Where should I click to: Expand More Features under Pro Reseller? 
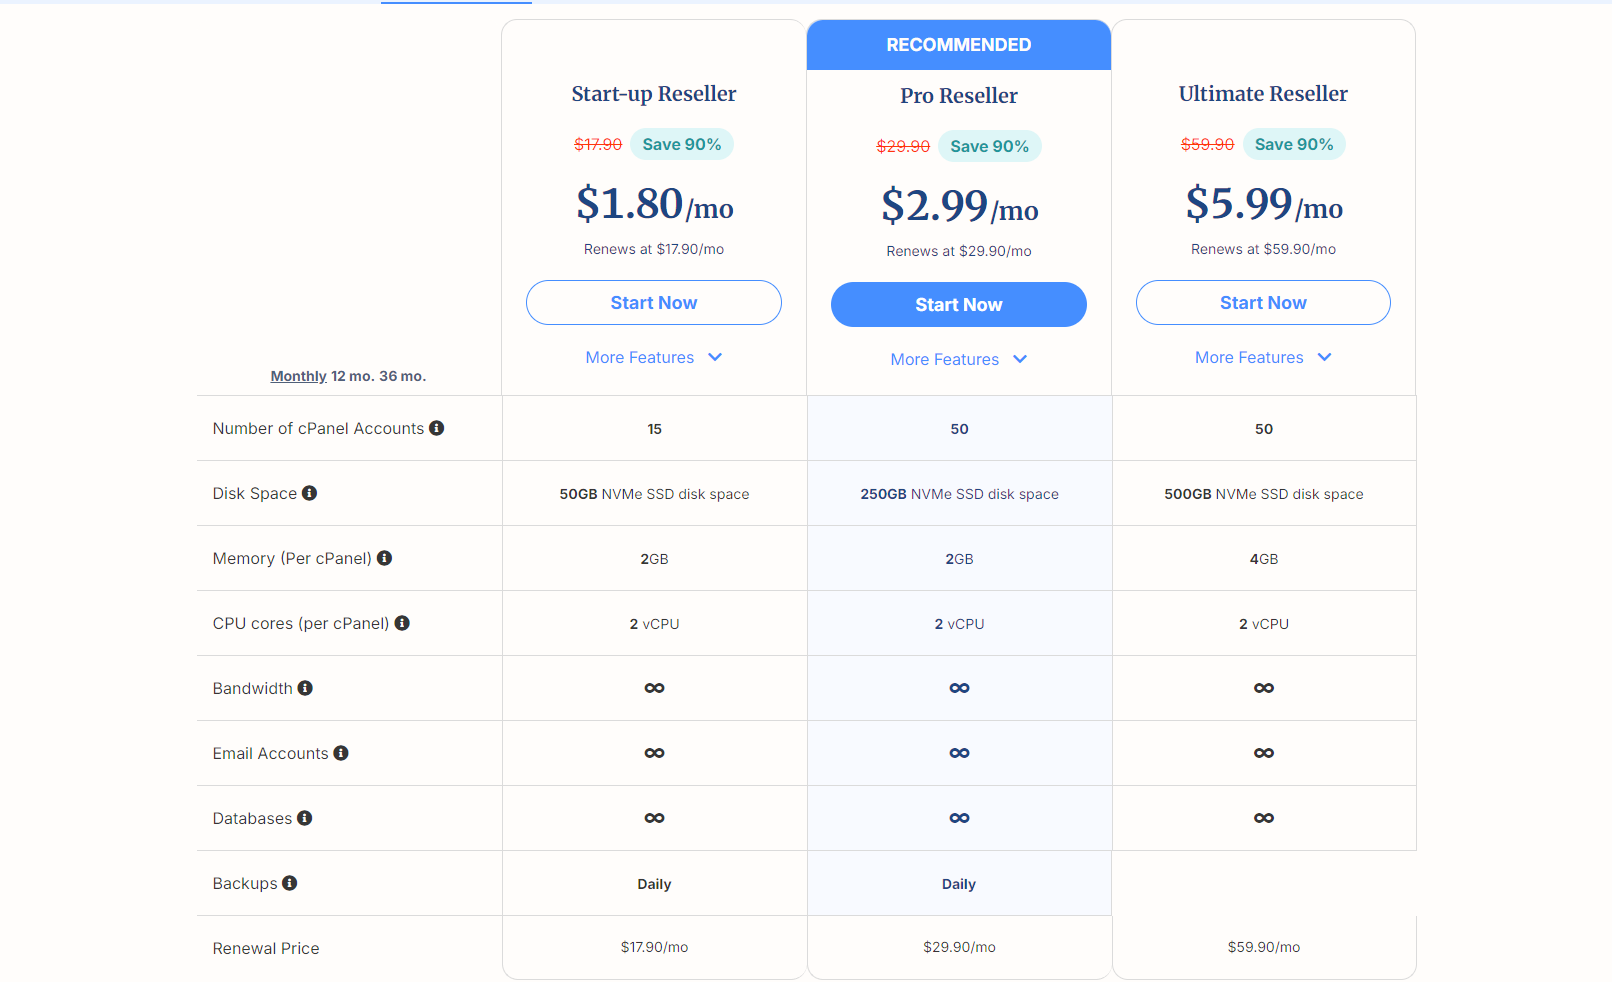(x=959, y=359)
